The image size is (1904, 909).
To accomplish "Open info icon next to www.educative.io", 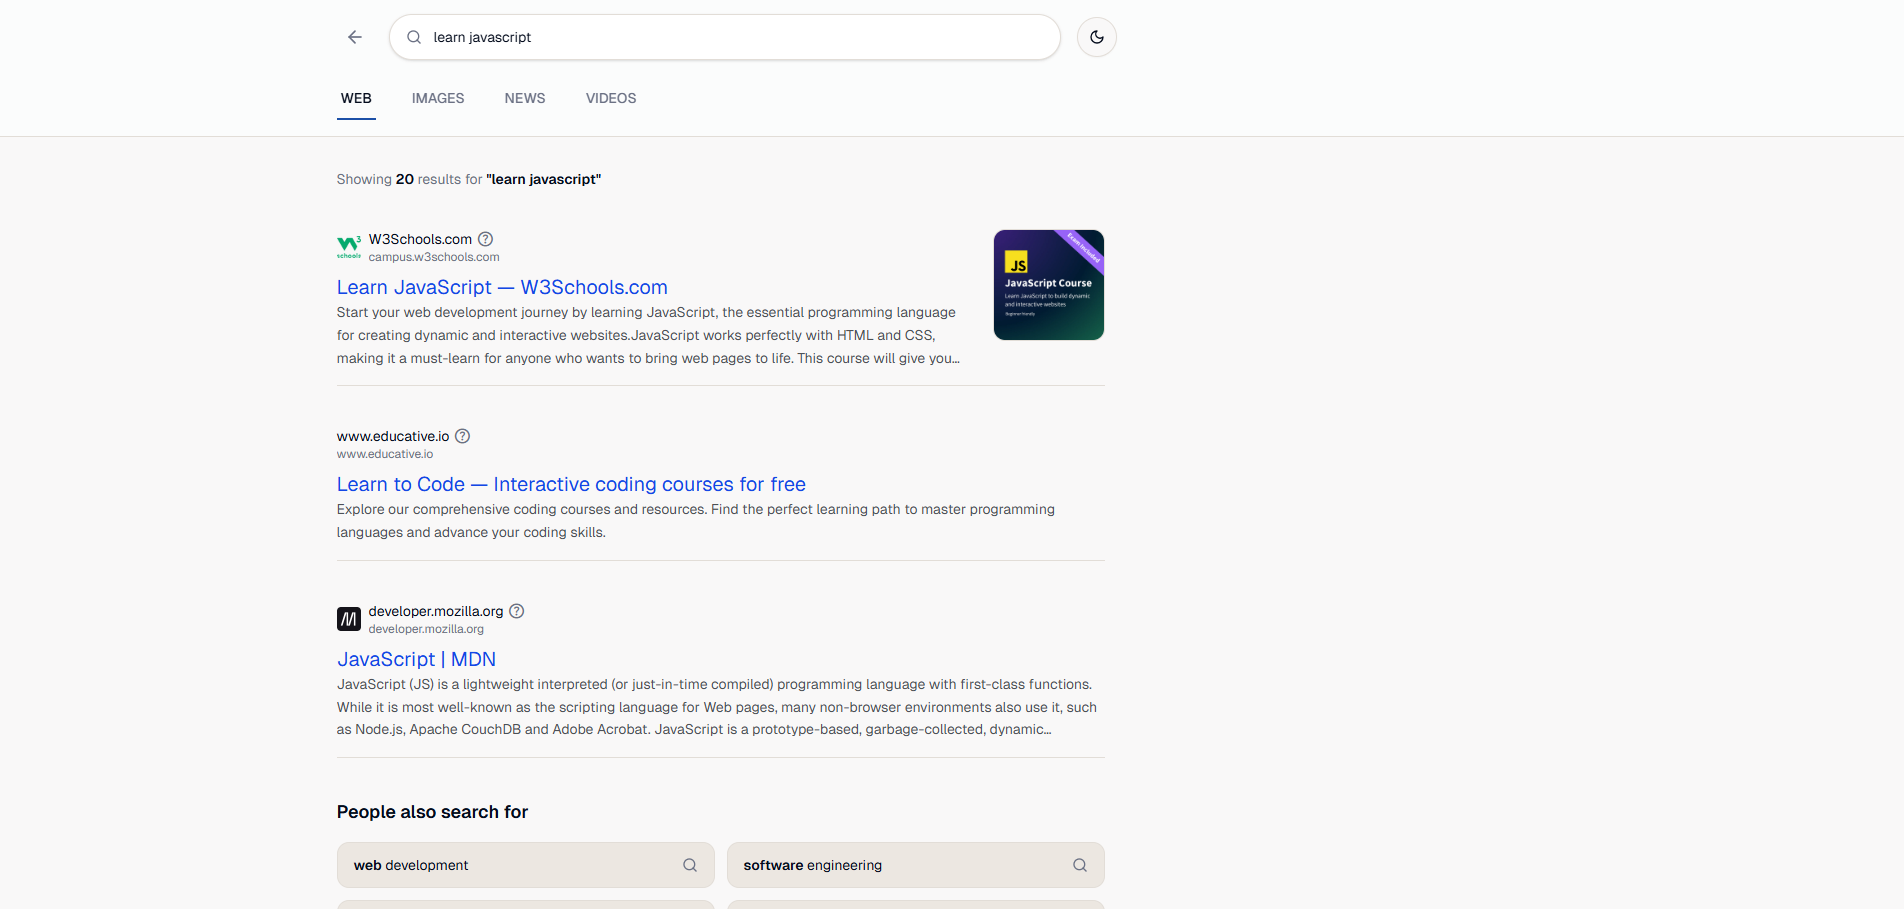I will pos(463,436).
